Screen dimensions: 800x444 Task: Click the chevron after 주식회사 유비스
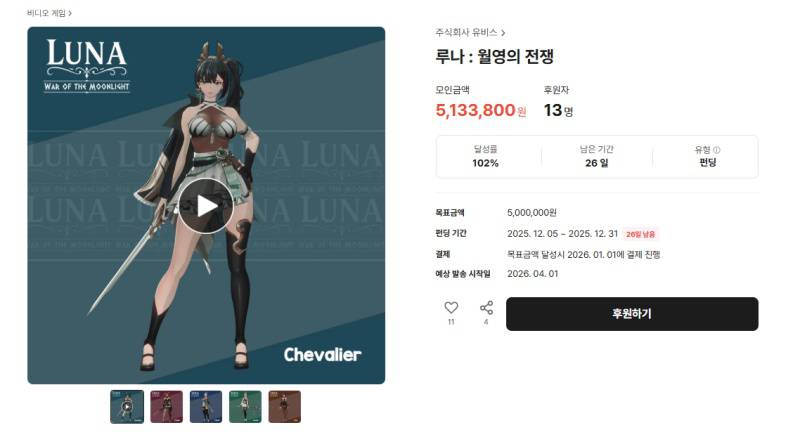click(x=503, y=33)
